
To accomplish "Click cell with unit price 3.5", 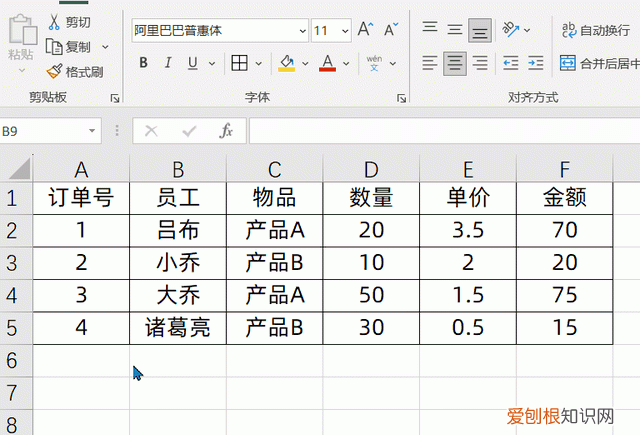I will pos(468,231).
